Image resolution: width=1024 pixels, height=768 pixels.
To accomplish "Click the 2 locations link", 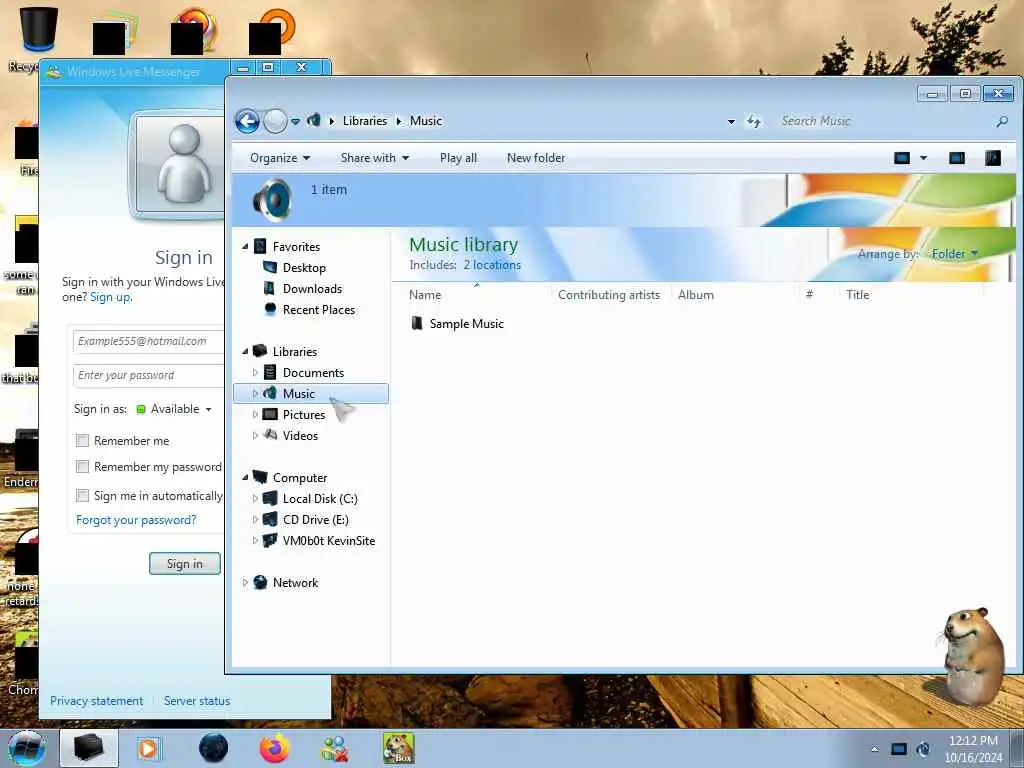I will (492, 265).
